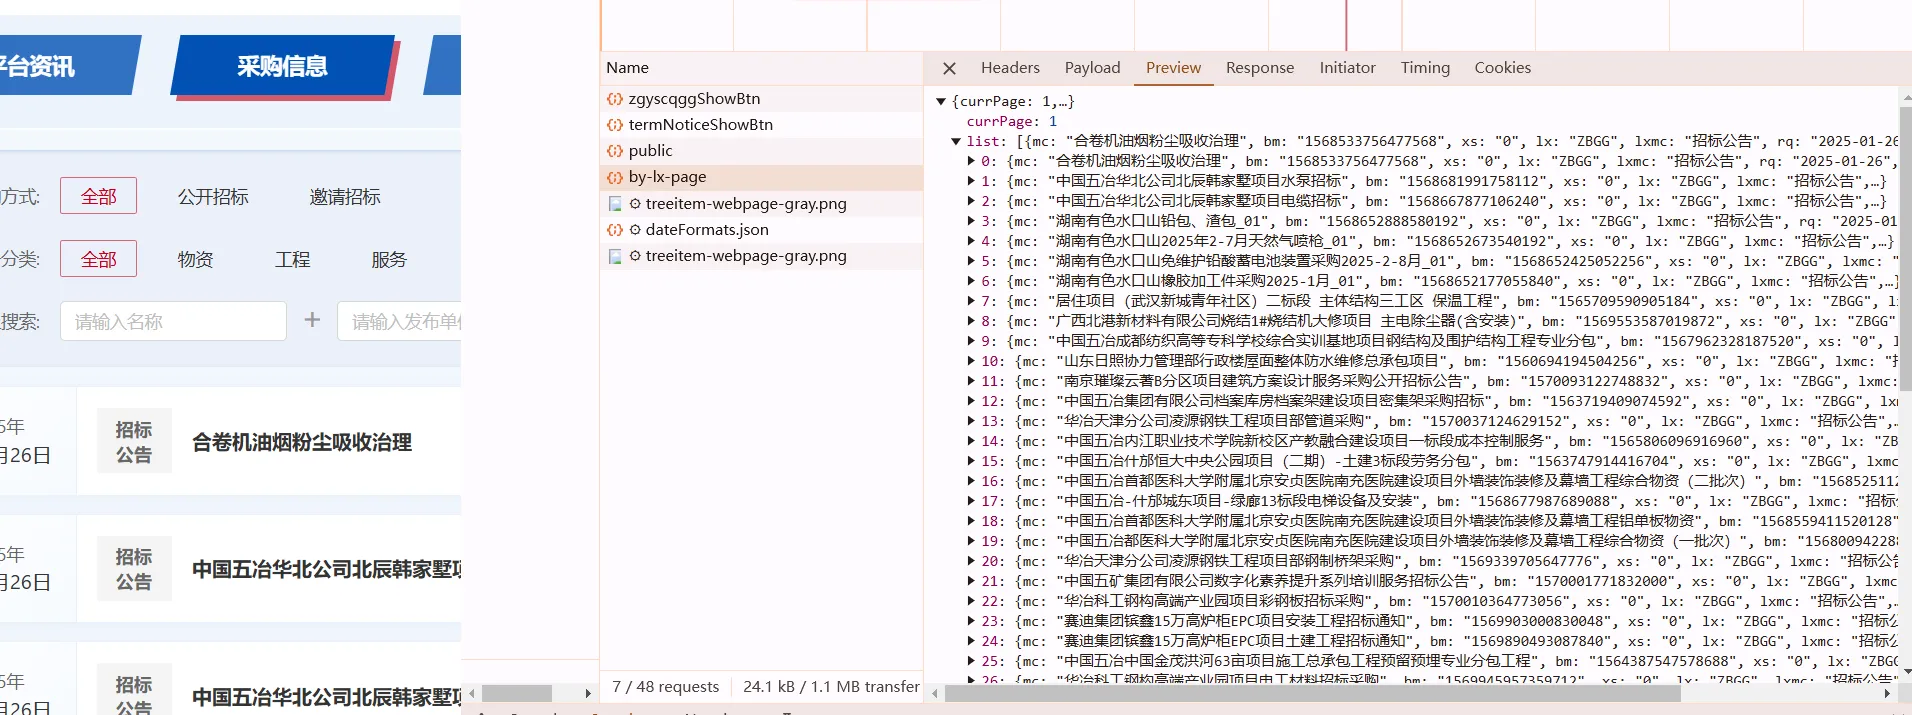
Task: Collapse the list array
Action: point(956,141)
